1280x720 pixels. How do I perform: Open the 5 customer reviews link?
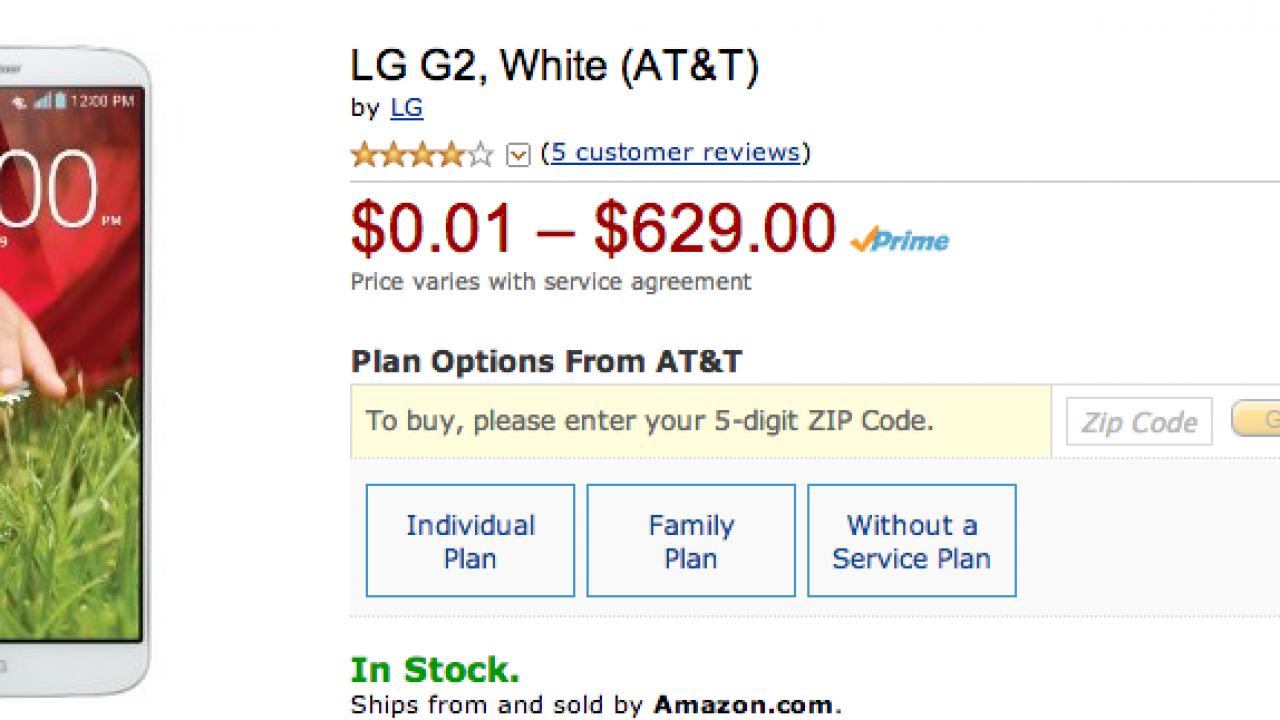[676, 153]
